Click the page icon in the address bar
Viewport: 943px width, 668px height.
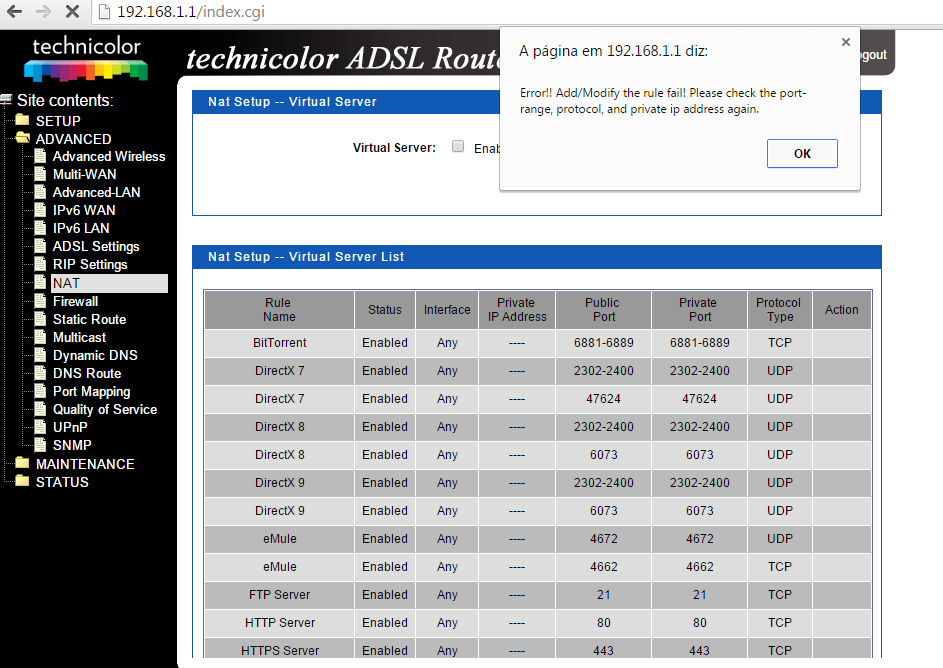(x=104, y=12)
